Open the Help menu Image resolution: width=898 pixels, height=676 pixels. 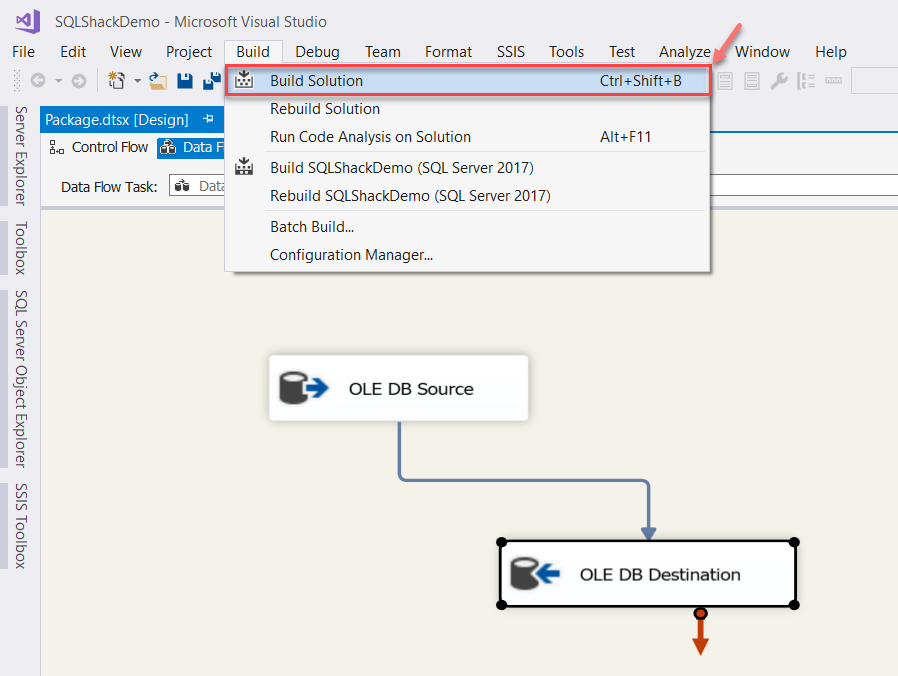[830, 52]
